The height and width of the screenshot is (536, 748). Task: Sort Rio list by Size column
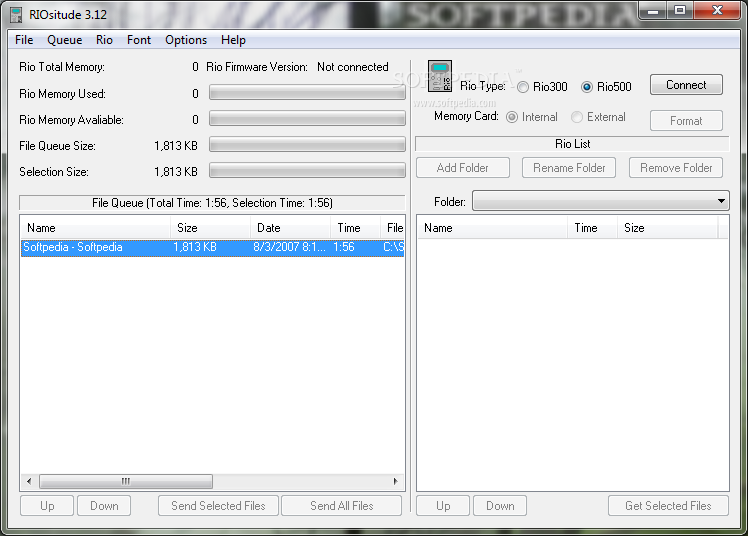(668, 228)
